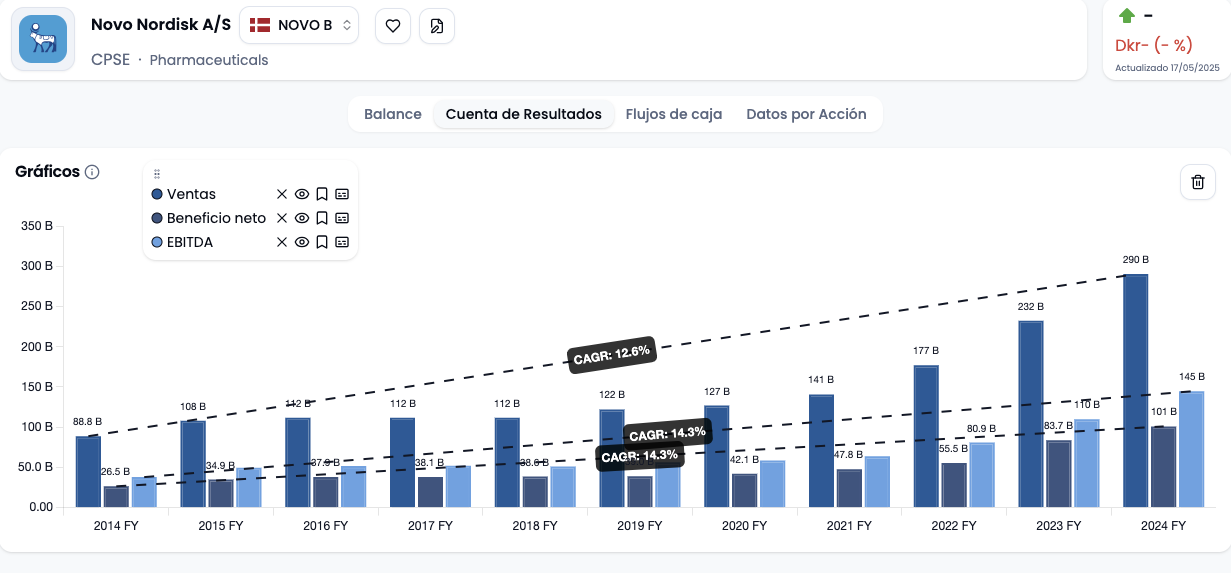Click the Novo Nordisk A/S company name
Viewport: 1231px width, 573px height.
click(161, 25)
